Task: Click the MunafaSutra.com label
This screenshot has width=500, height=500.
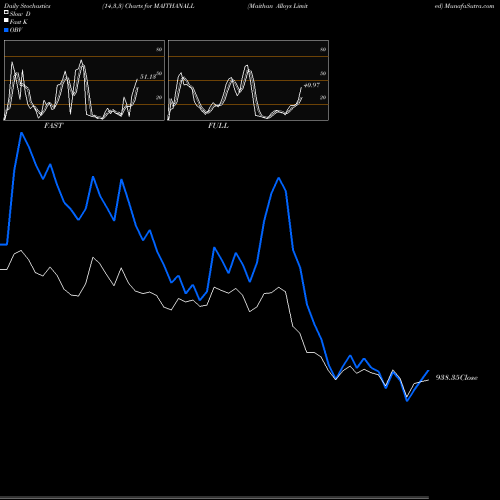Action: coord(469,6)
